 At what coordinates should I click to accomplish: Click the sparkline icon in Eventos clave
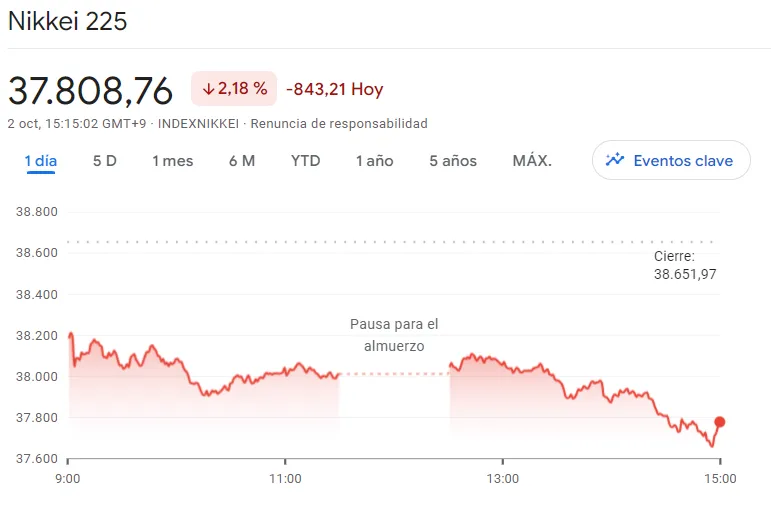tap(615, 160)
